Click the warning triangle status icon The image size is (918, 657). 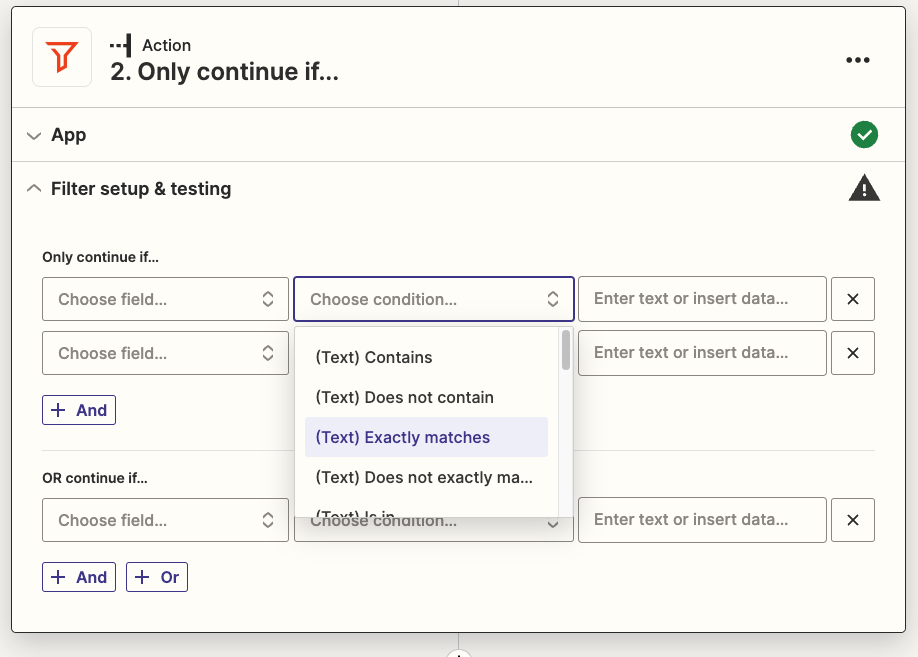pyautogui.click(x=864, y=188)
